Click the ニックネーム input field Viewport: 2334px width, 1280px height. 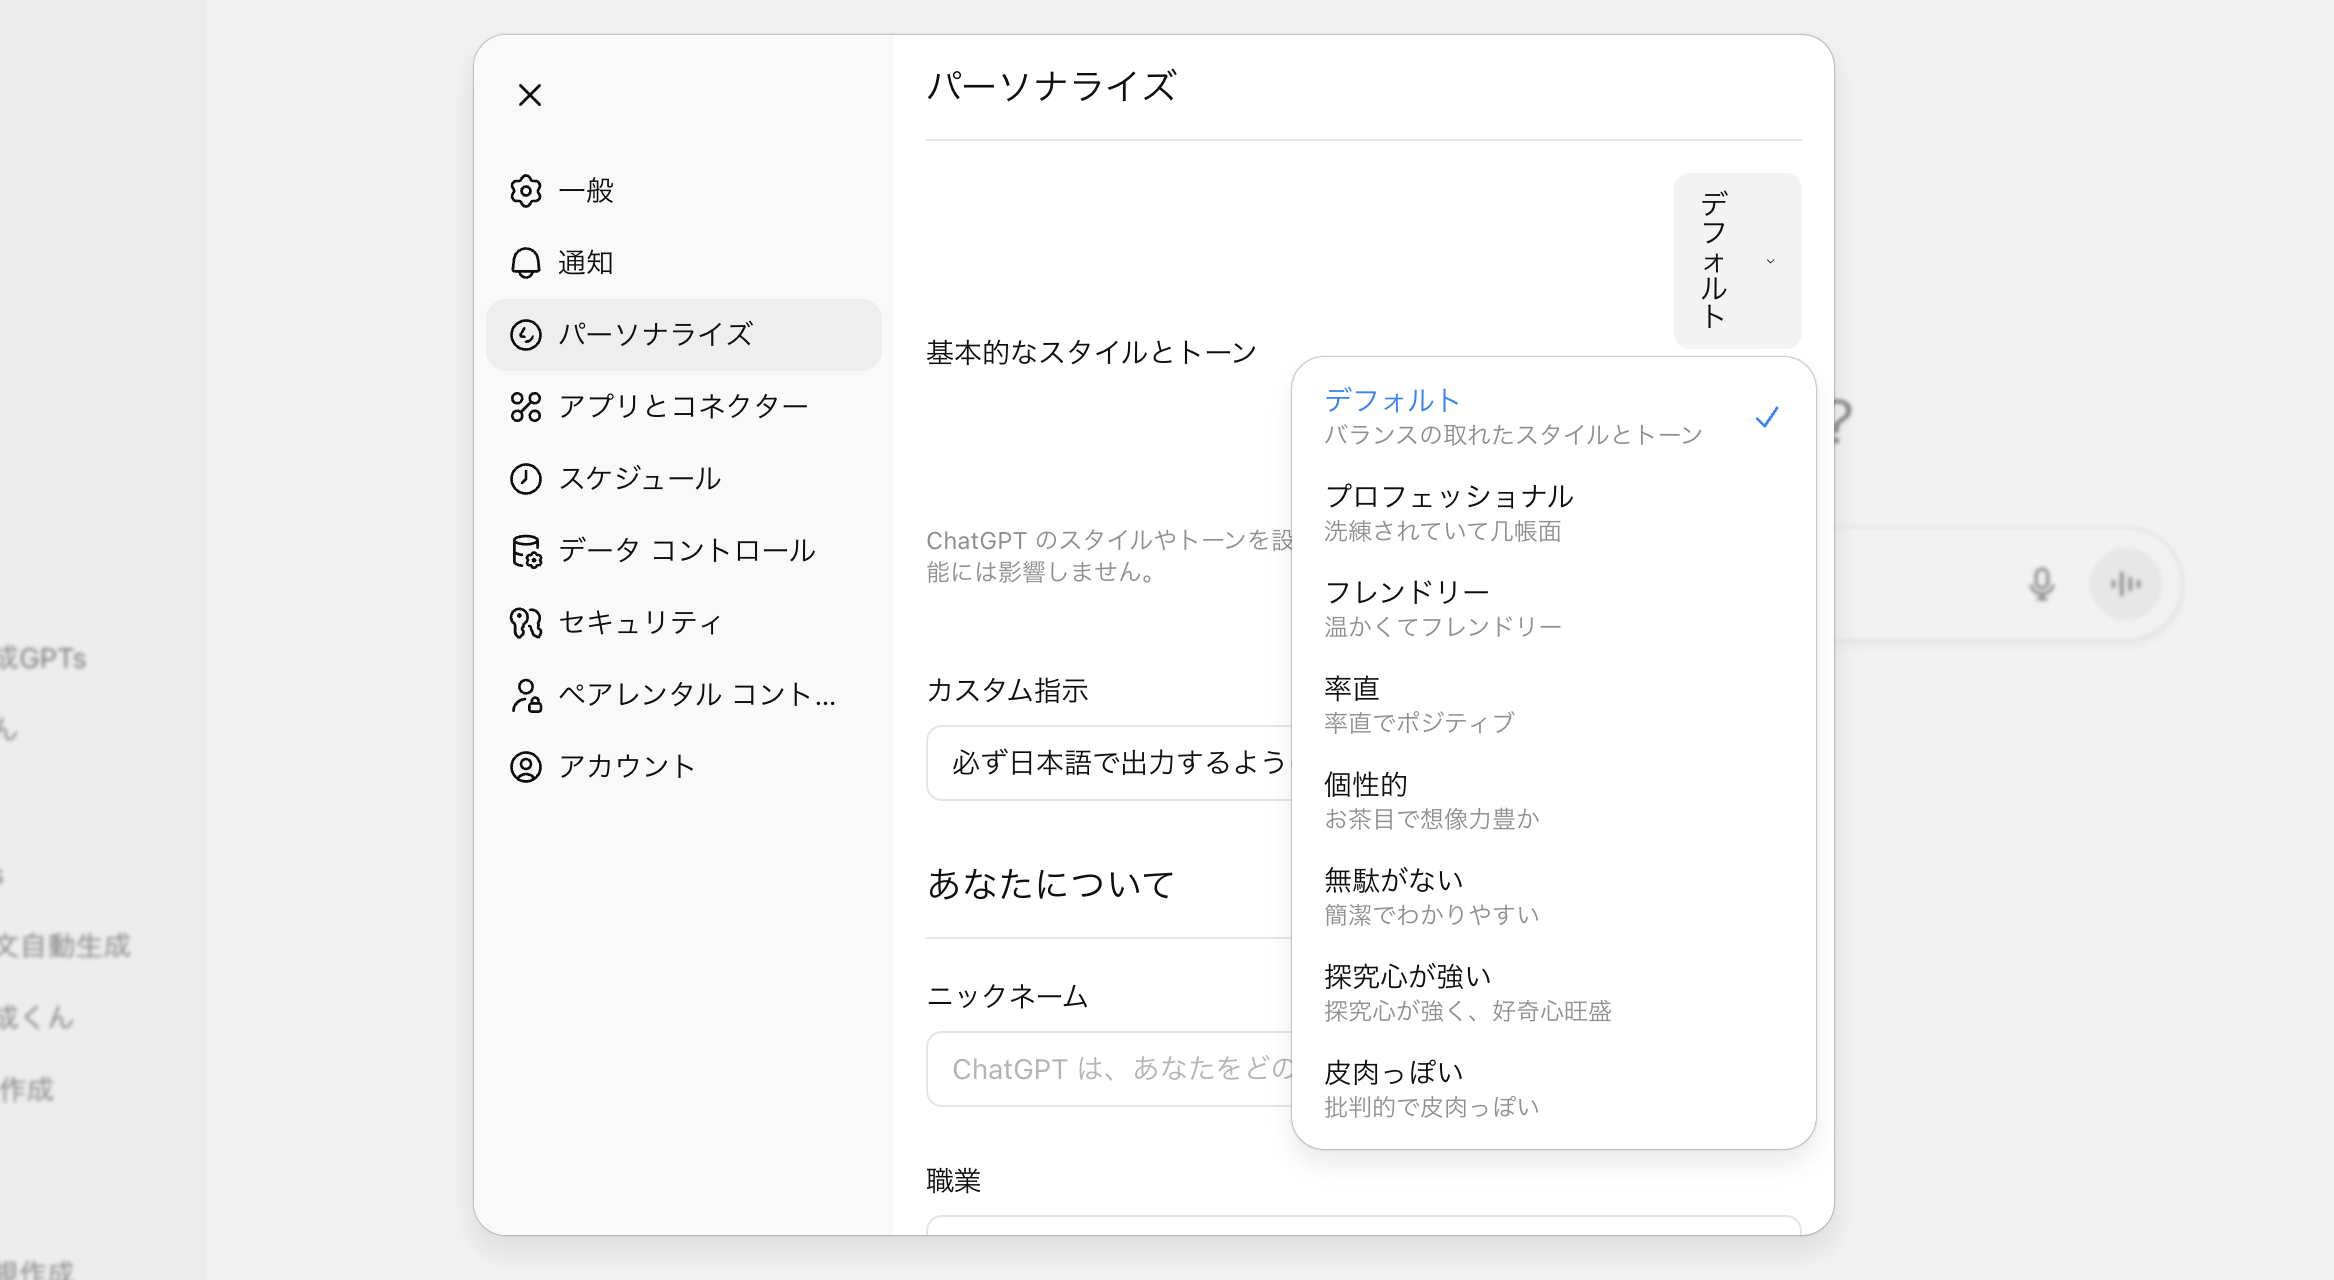pyautogui.click(x=1110, y=1069)
